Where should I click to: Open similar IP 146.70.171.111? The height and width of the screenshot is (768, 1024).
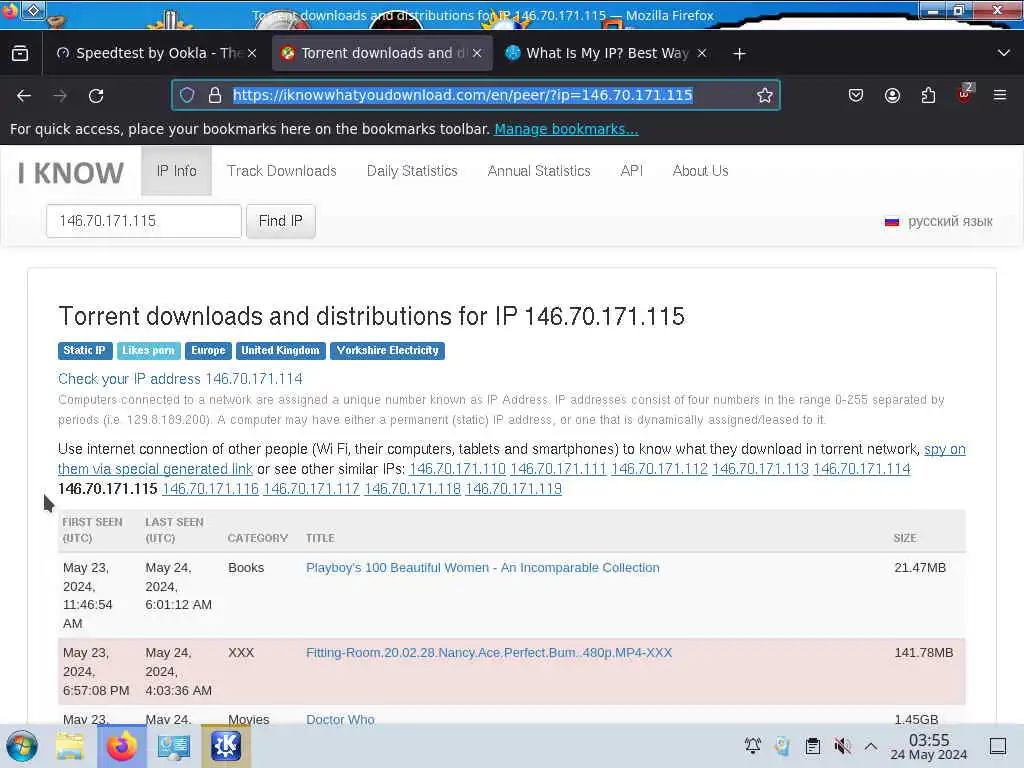(x=558, y=469)
